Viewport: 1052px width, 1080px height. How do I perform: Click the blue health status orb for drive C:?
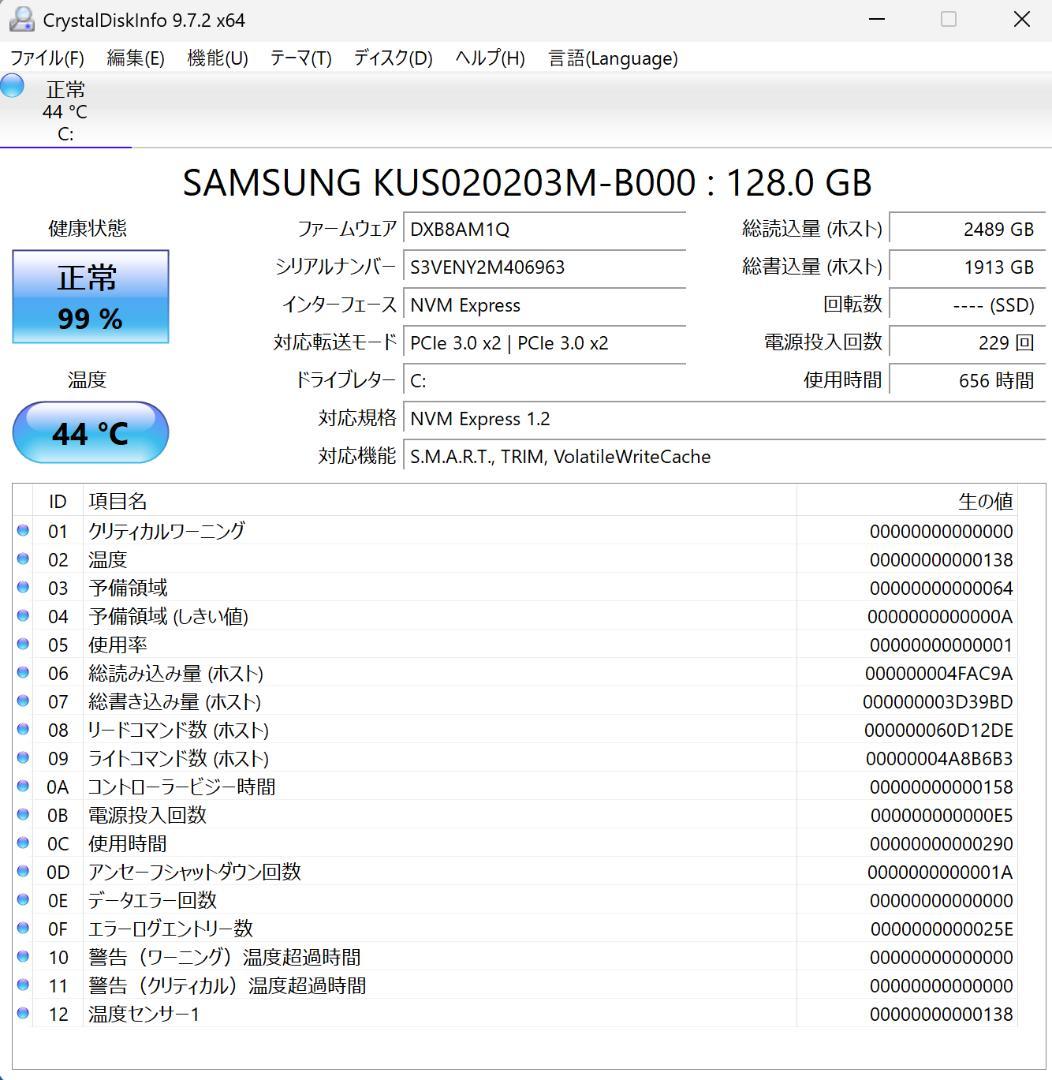tap(10, 86)
